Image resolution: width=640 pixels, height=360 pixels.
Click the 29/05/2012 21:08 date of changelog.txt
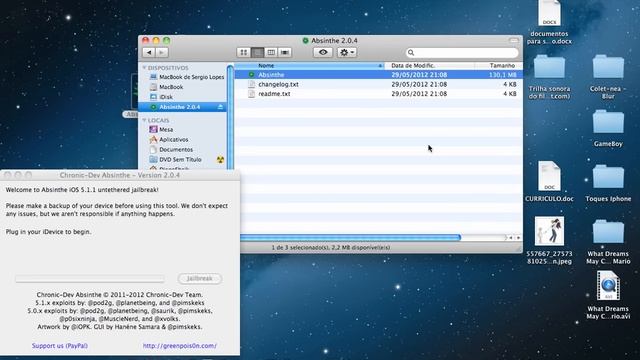coord(419,84)
